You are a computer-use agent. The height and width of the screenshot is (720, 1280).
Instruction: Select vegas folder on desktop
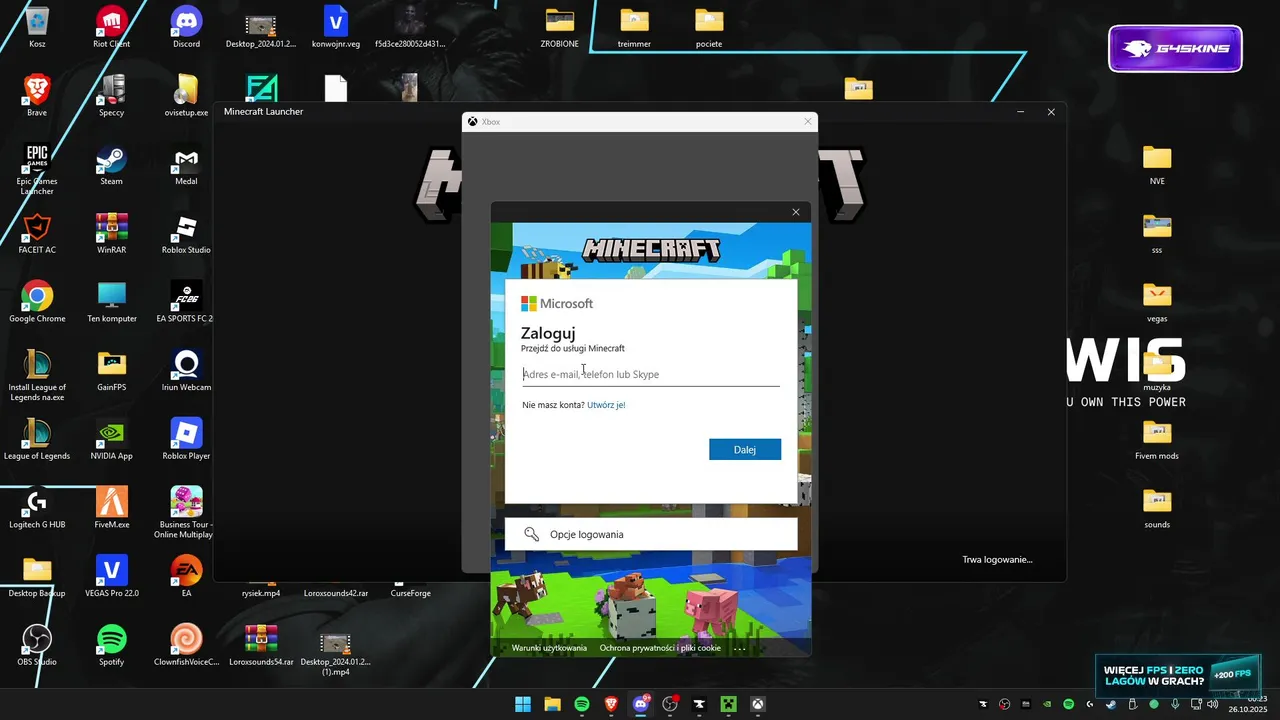[x=1157, y=302]
